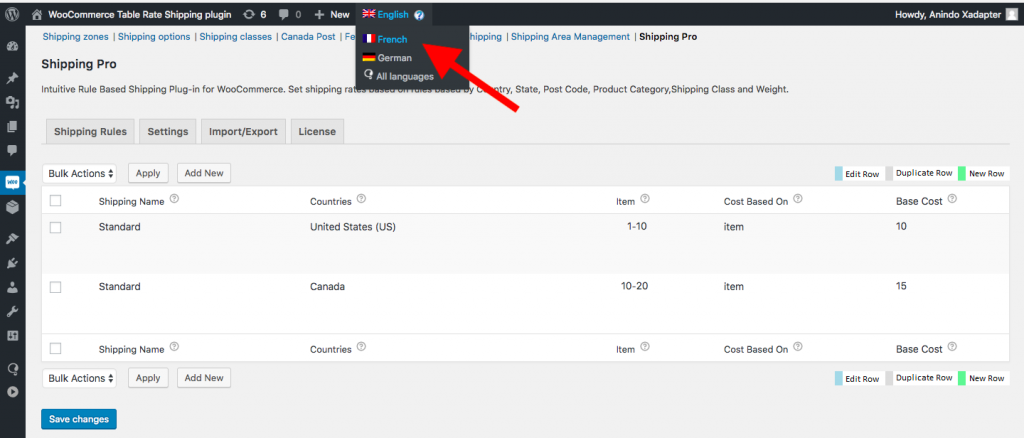Screen dimensions: 1024x438
Task: Show help for header Base Cost column
Action: tap(952, 199)
